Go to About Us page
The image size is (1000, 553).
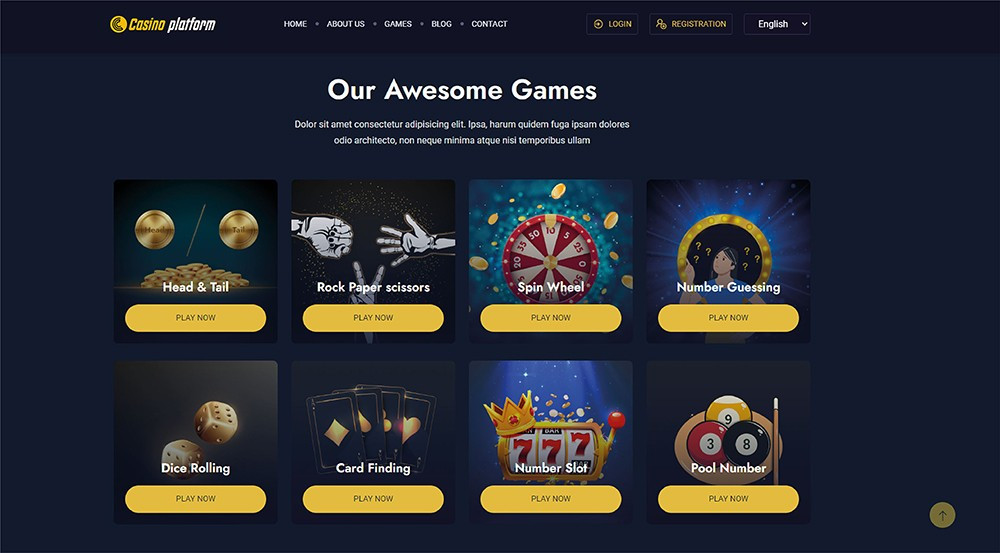click(346, 24)
